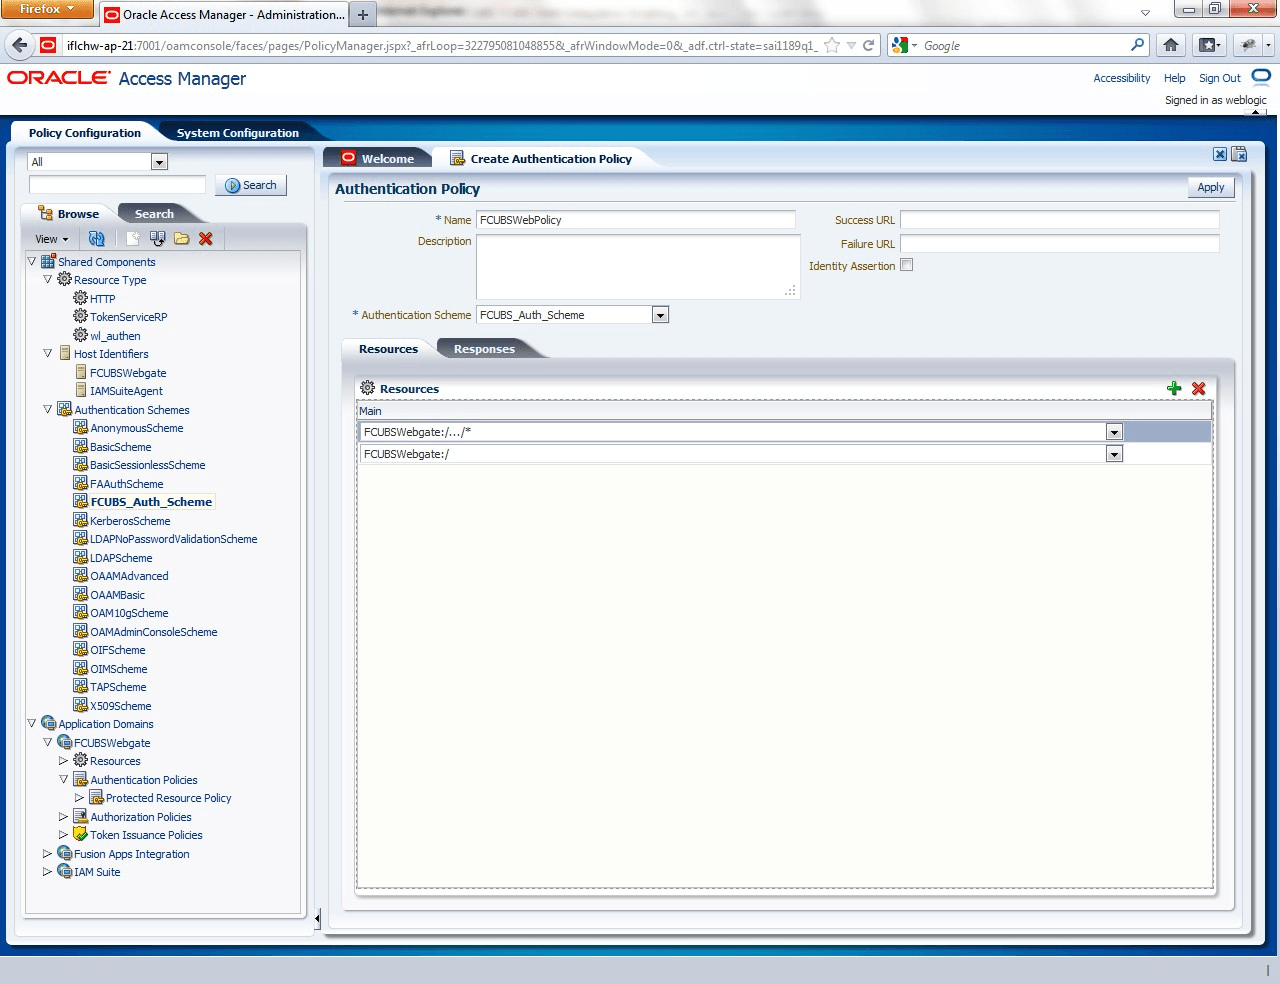
Task: Enable the Identity Assertion checkbox
Action: [x=907, y=265]
